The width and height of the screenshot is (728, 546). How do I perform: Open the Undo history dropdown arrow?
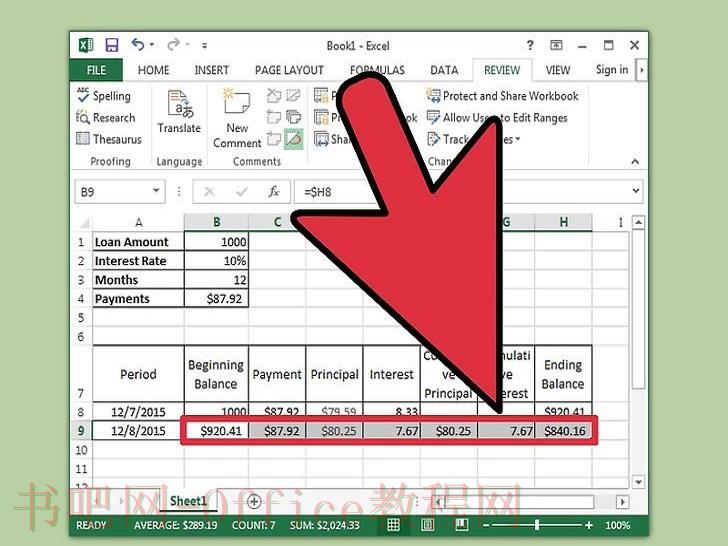152,45
